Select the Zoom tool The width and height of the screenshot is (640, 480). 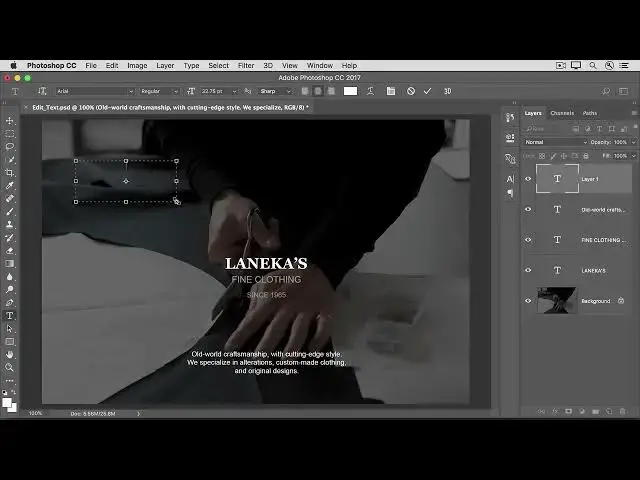10,367
